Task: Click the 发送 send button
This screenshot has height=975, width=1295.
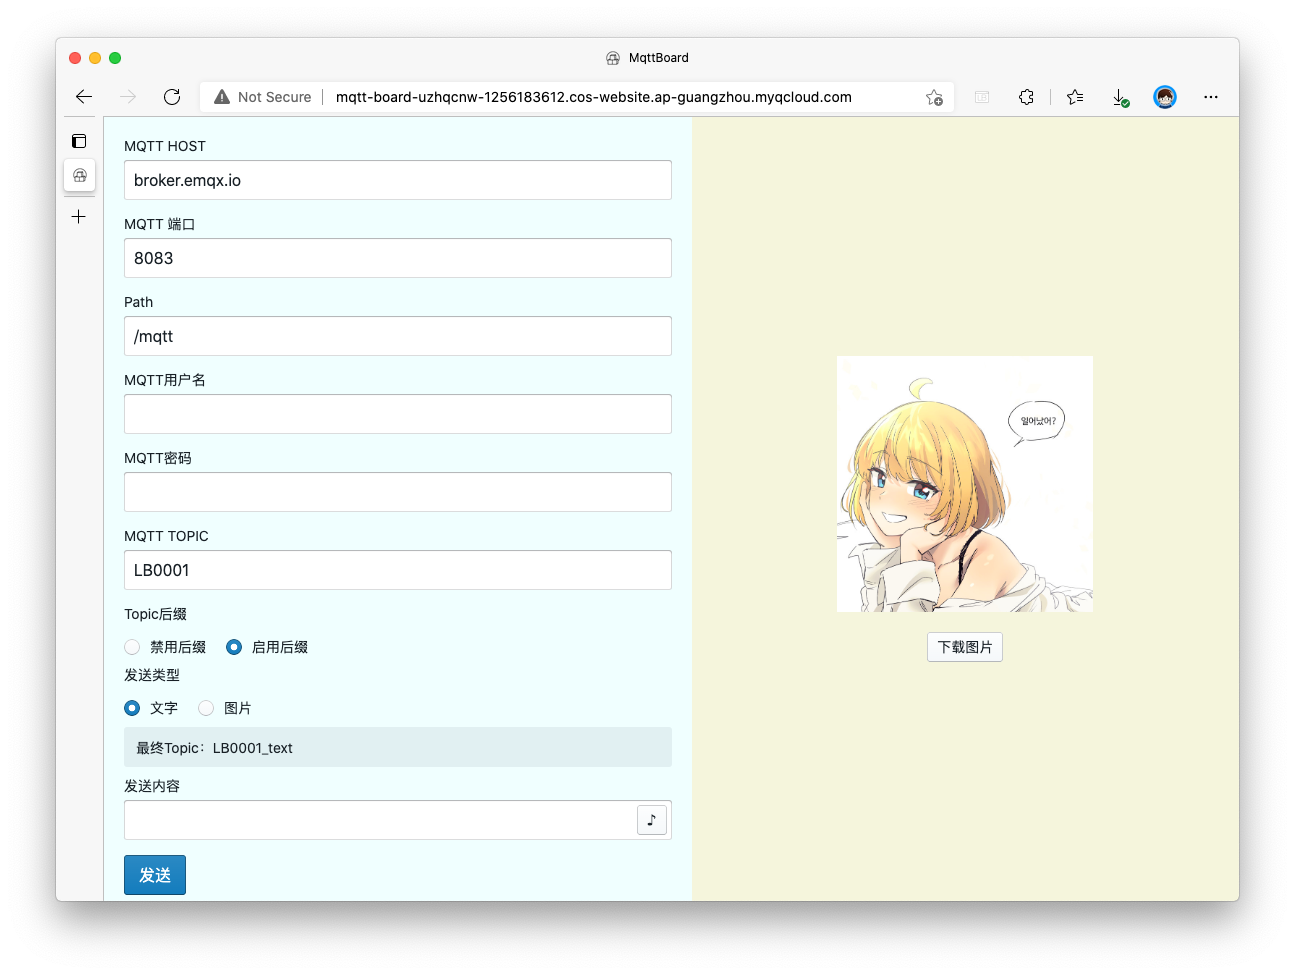Action: coord(155,875)
